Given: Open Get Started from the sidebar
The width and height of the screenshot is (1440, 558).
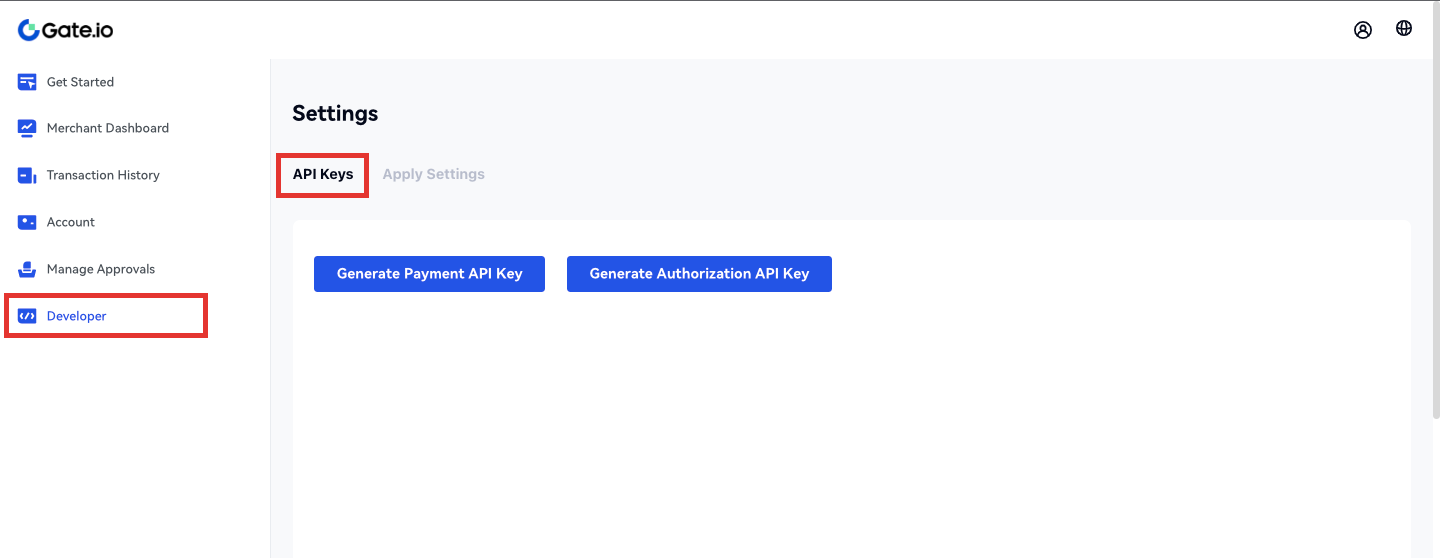Looking at the screenshot, I should pyautogui.click(x=80, y=82).
